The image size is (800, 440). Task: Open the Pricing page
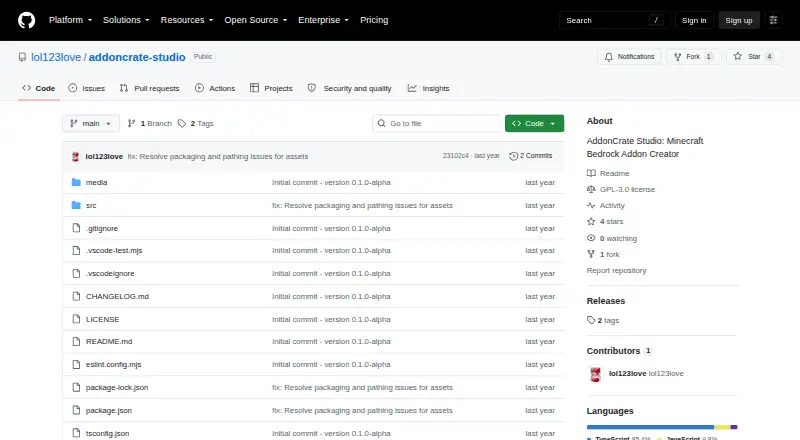pos(374,20)
